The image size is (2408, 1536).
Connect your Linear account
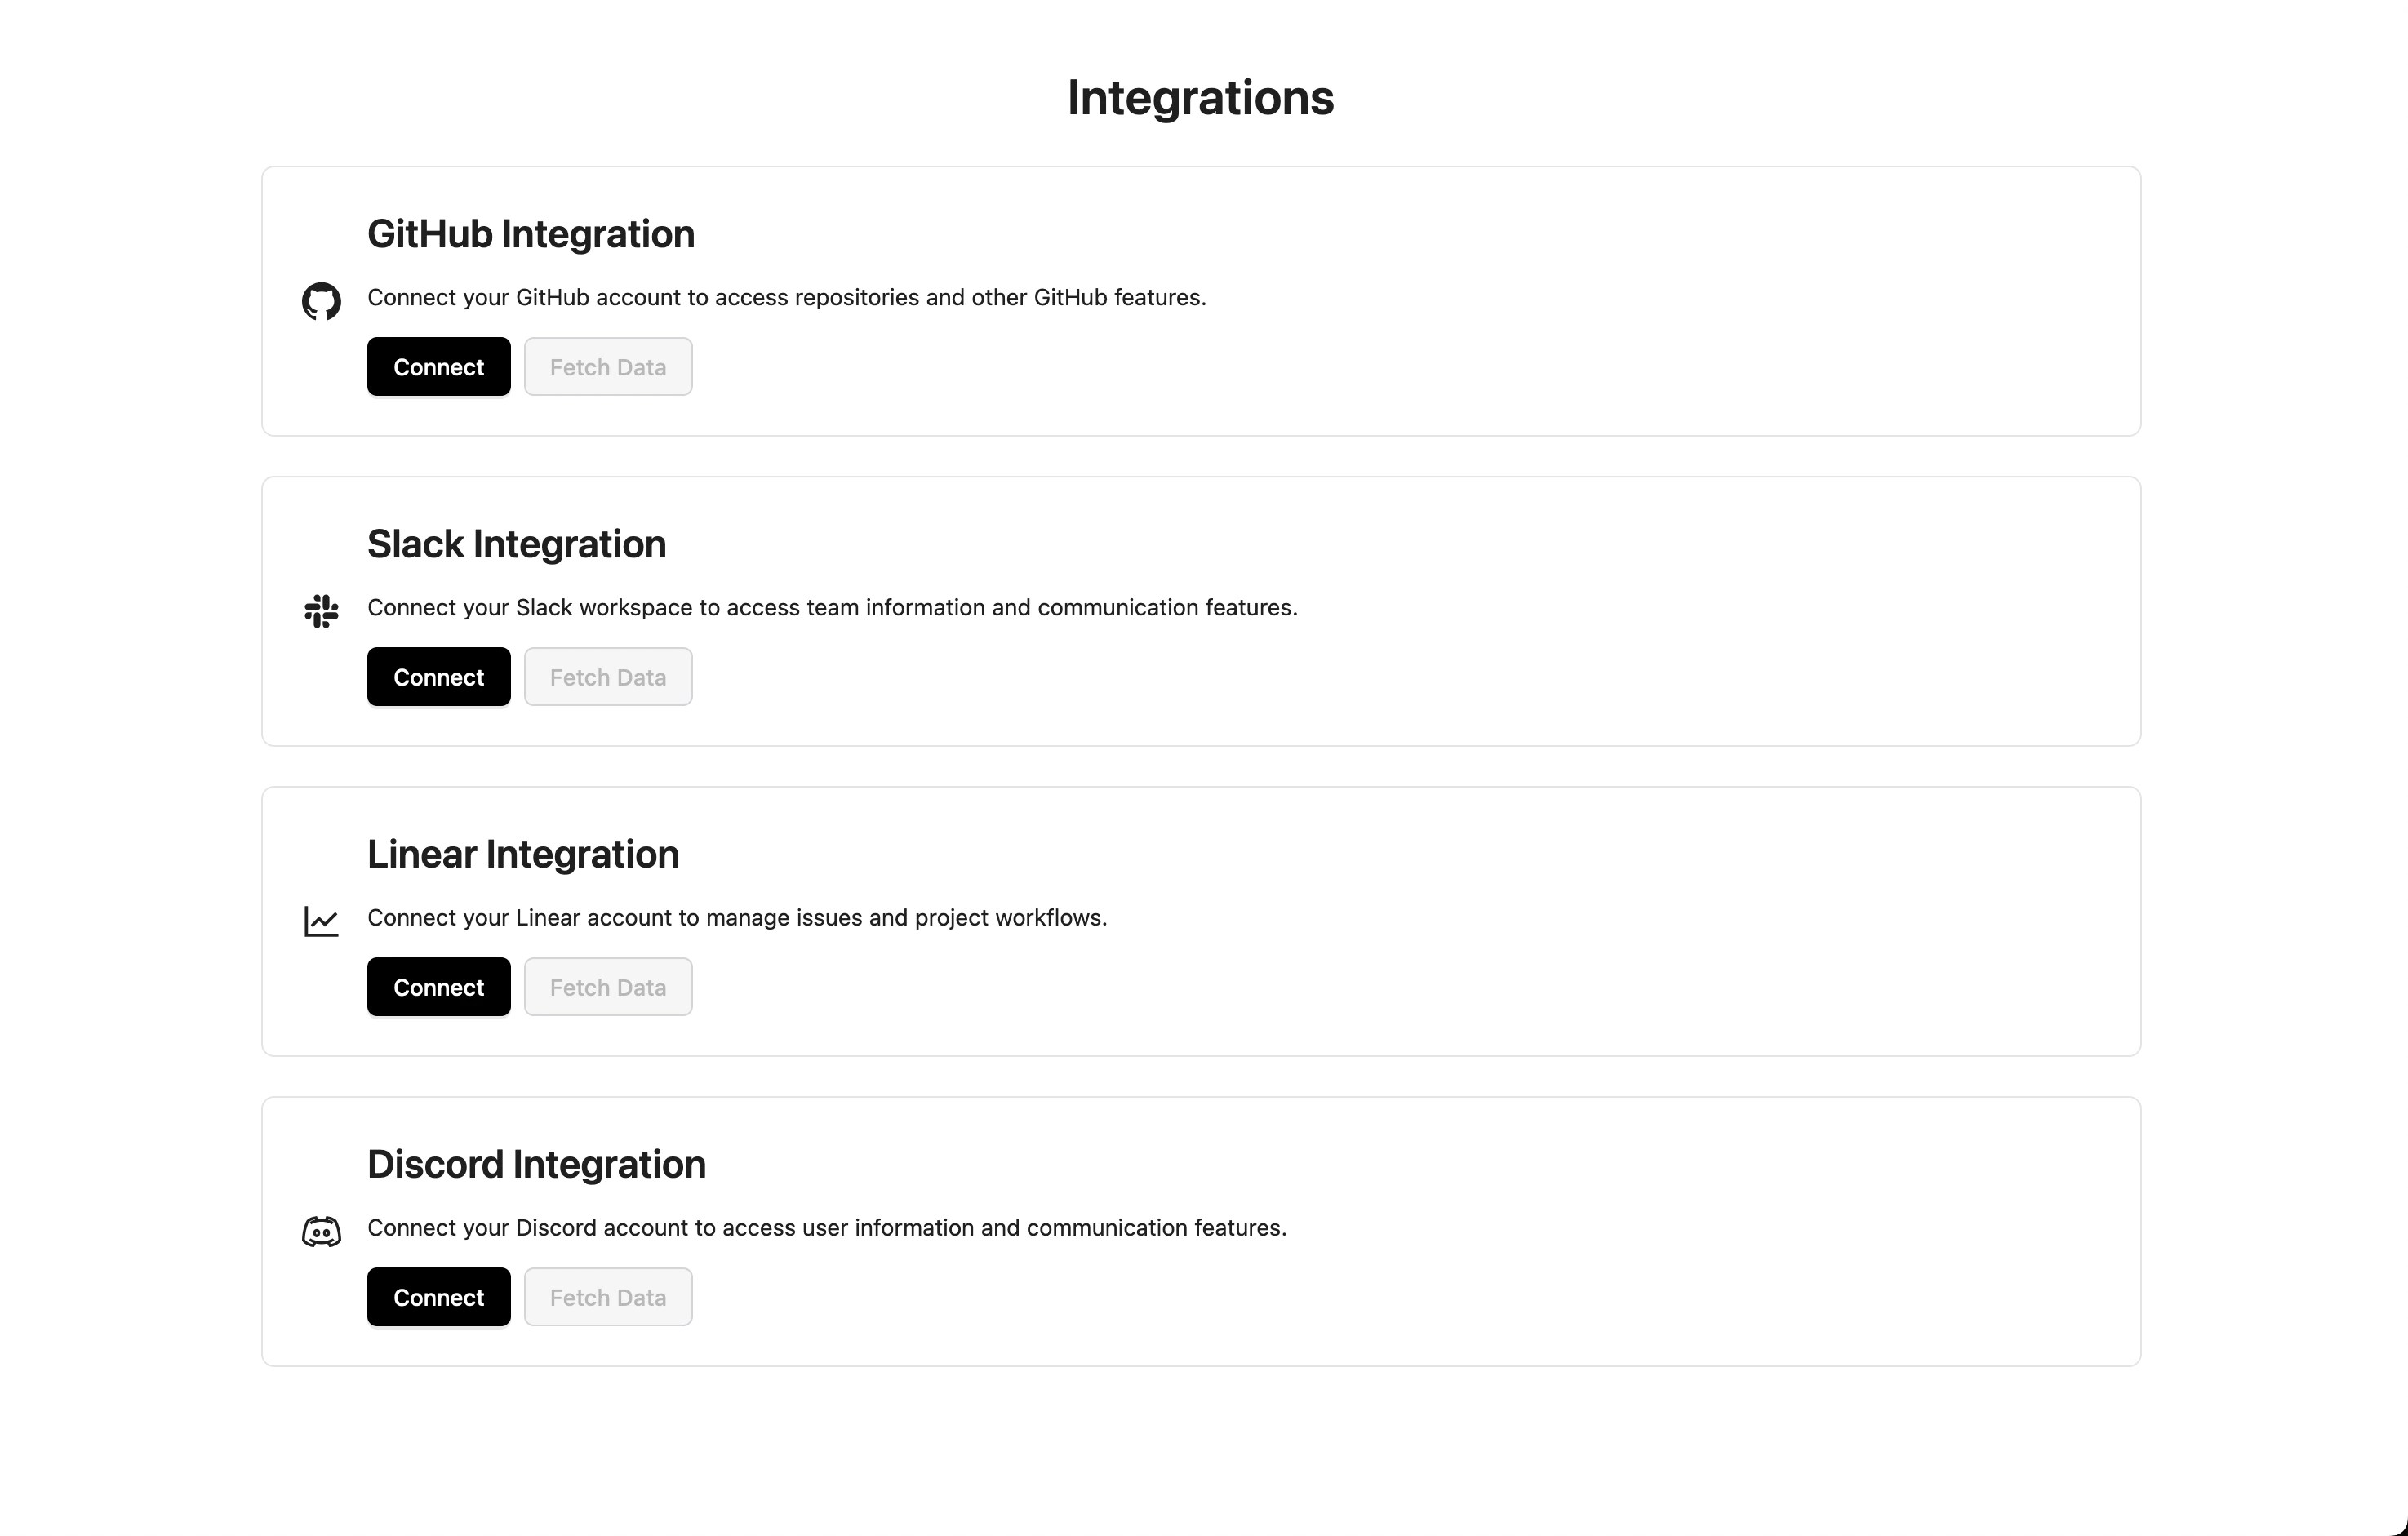[x=438, y=986]
